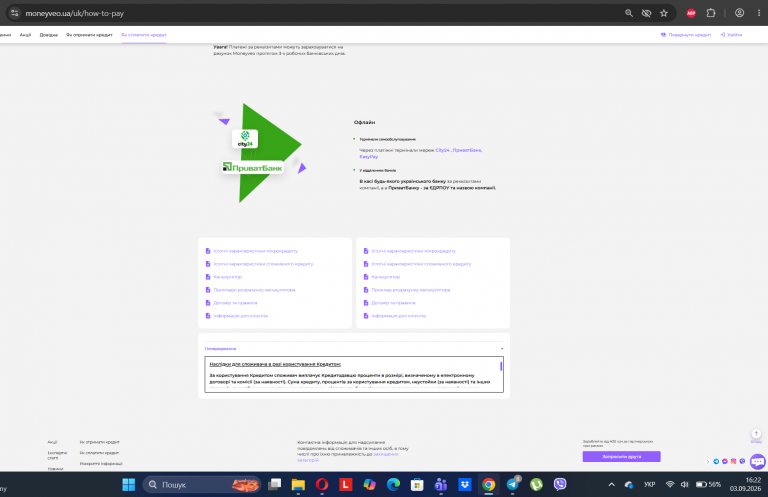Click the zoom magnifier icon in address bar
Screen dimensions: 768x497
click(629, 13)
